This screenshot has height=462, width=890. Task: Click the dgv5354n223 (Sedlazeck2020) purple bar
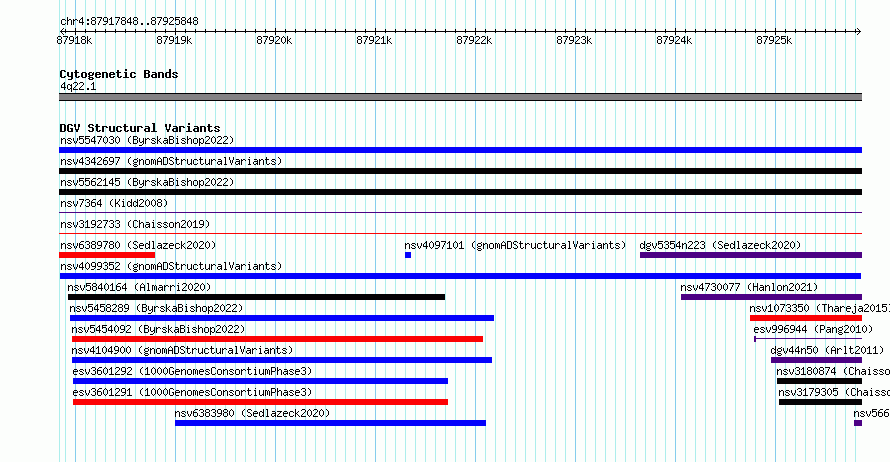pos(751,255)
